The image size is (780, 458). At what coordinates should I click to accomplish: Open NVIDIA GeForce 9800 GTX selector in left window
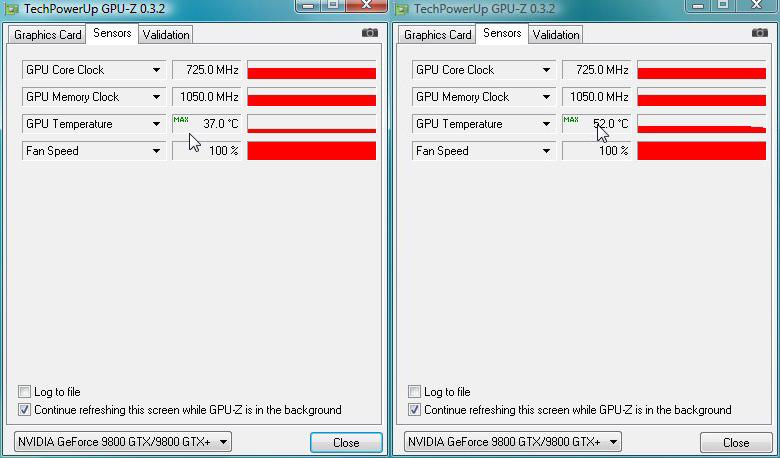[x=123, y=442]
